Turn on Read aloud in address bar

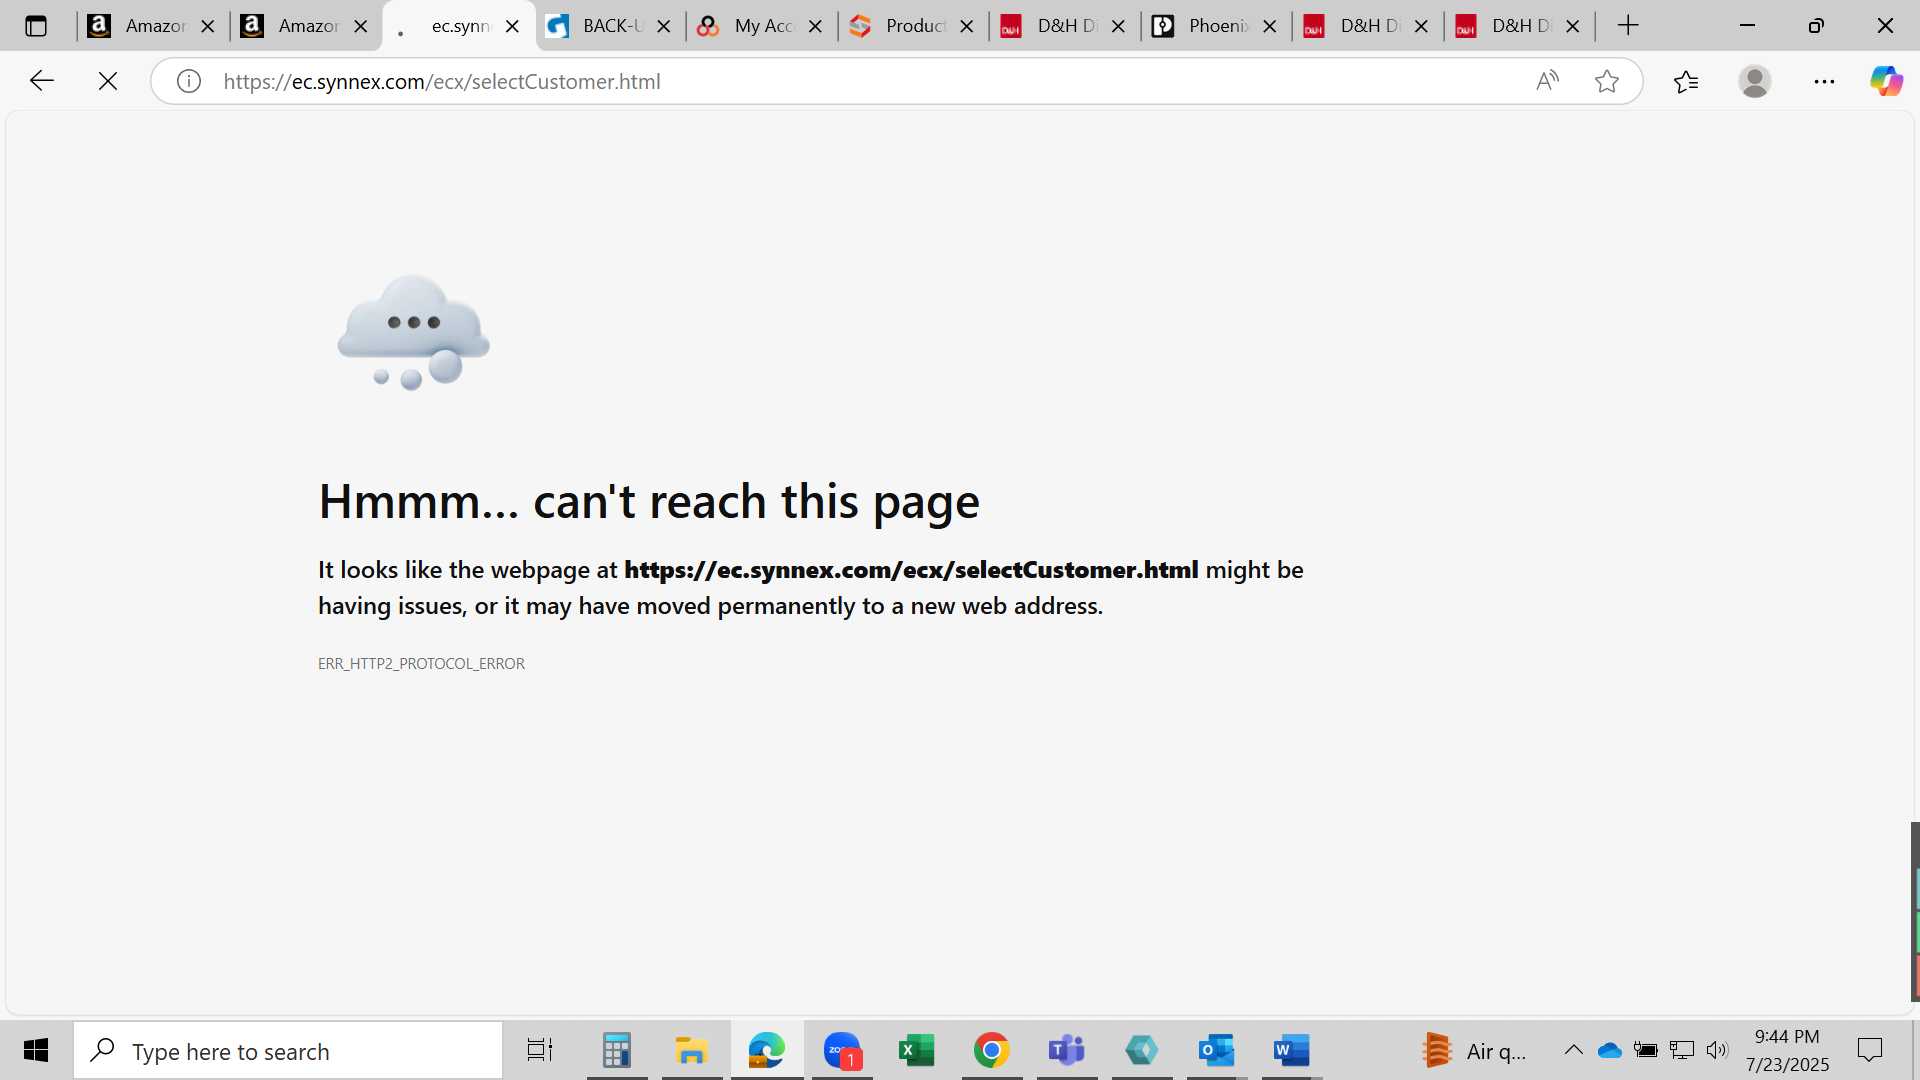point(1547,81)
